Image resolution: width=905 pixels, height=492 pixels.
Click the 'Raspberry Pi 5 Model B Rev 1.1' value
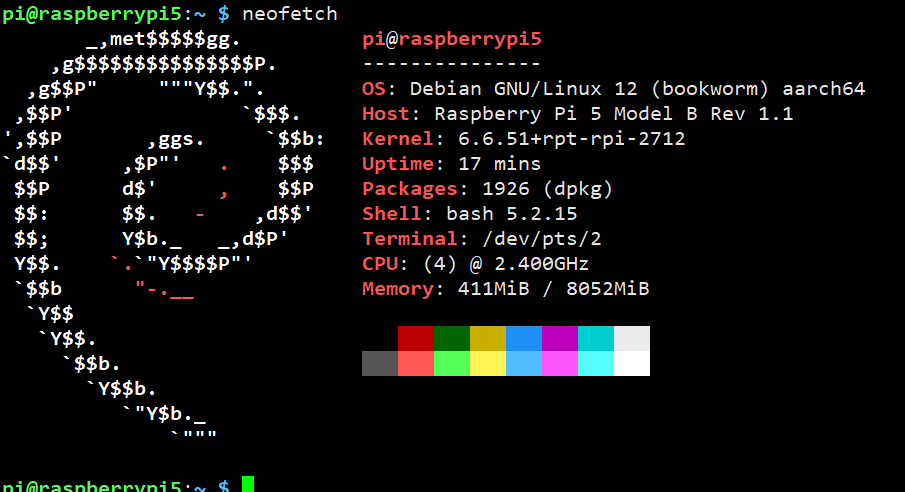(614, 114)
